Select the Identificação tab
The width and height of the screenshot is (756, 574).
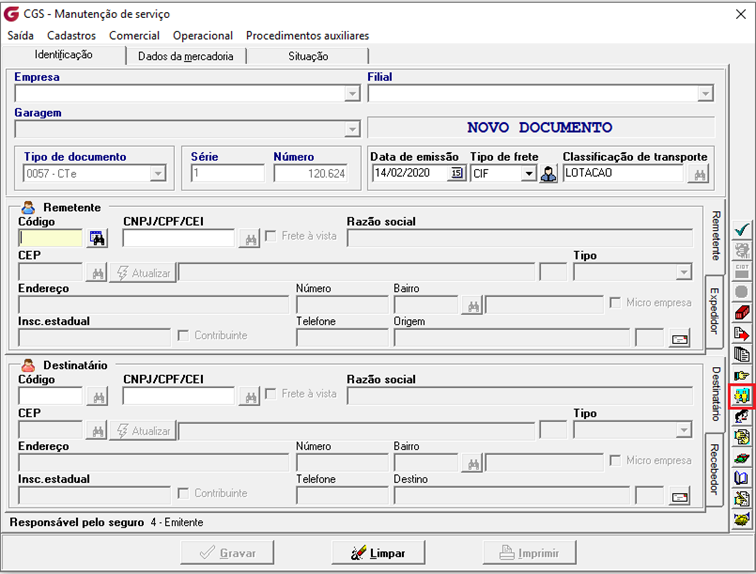pyautogui.click(x=63, y=54)
